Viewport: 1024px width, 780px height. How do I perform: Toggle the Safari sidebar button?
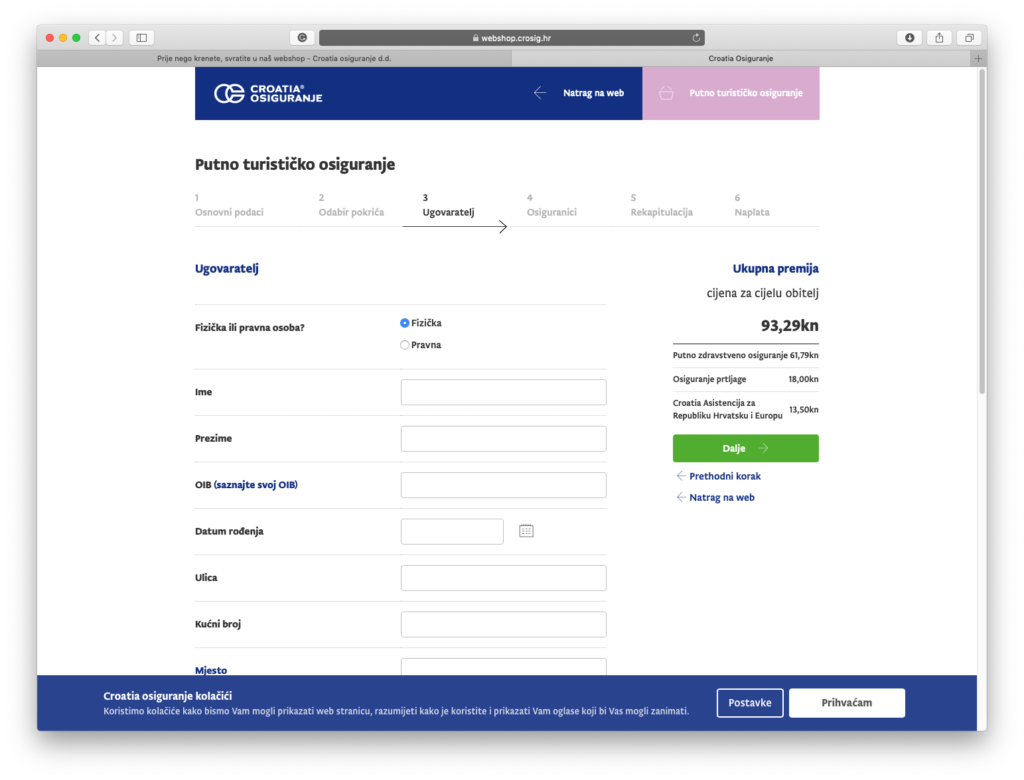tap(141, 38)
